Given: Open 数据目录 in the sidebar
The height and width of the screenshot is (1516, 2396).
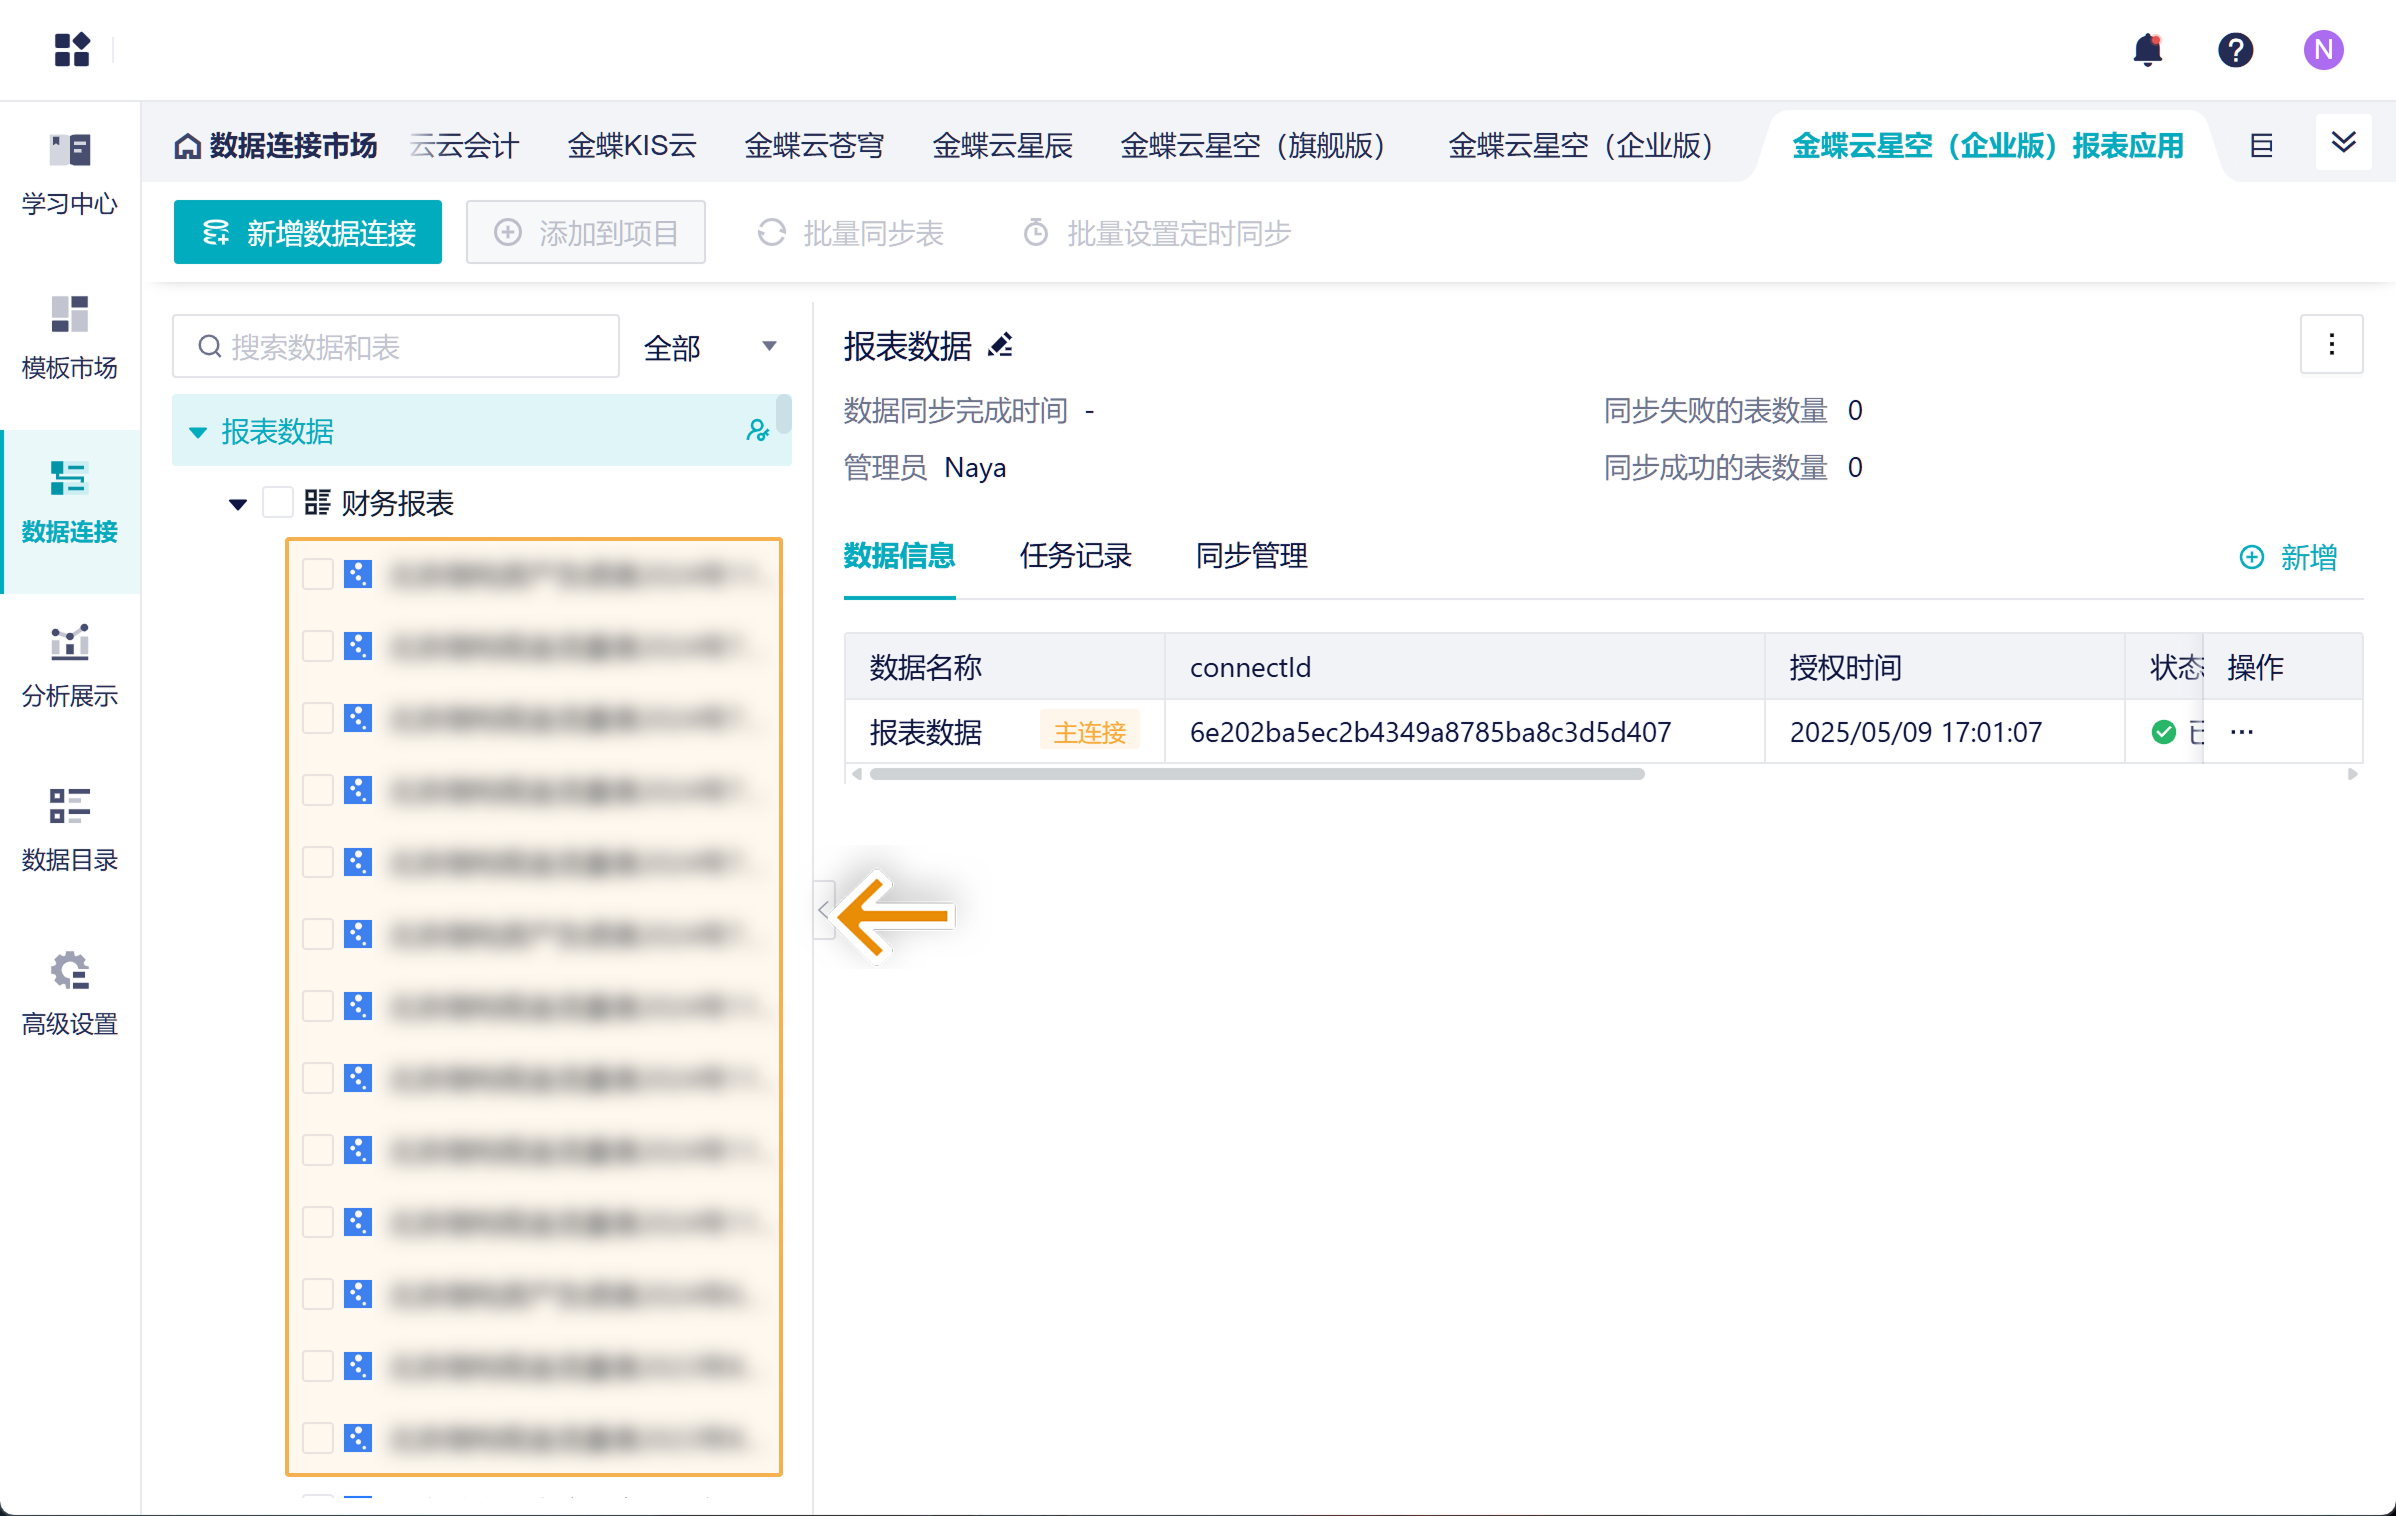Looking at the screenshot, I should (70, 831).
